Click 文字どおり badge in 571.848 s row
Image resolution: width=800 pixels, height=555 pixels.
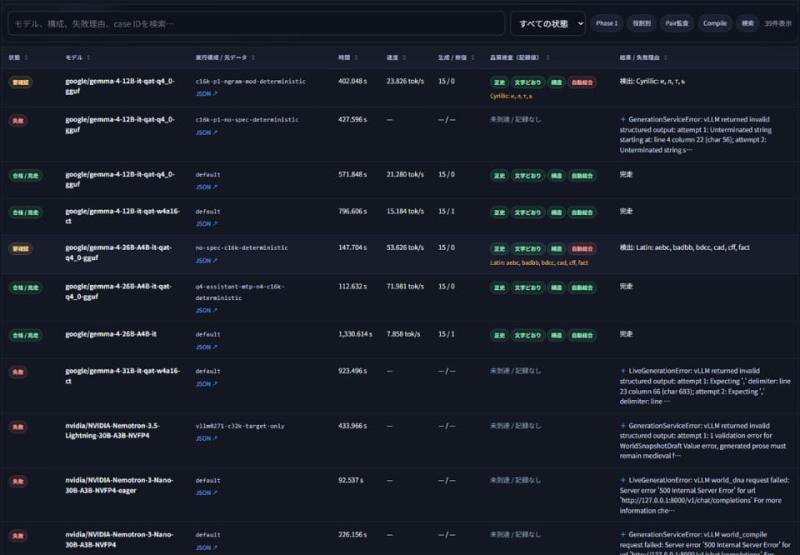[528, 175]
